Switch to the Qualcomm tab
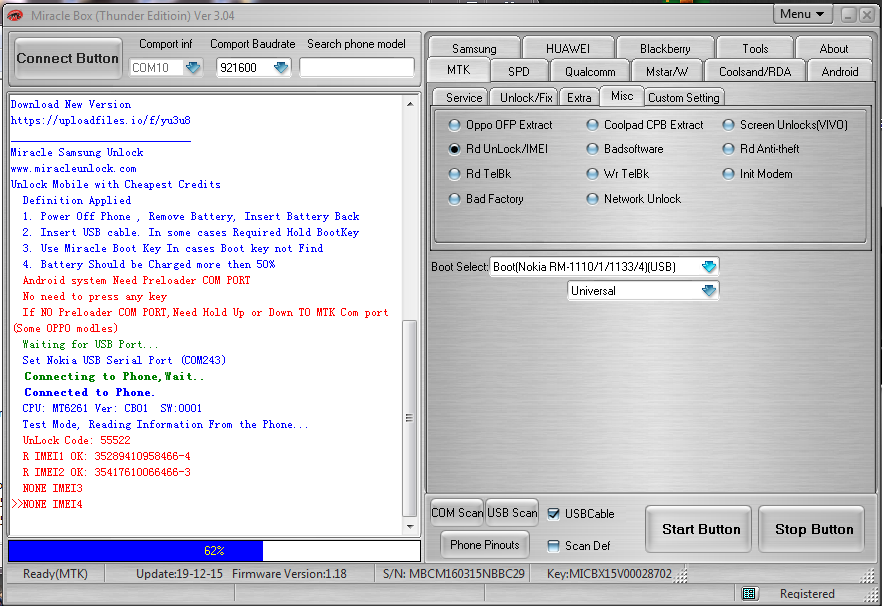 [x=590, y=71]
